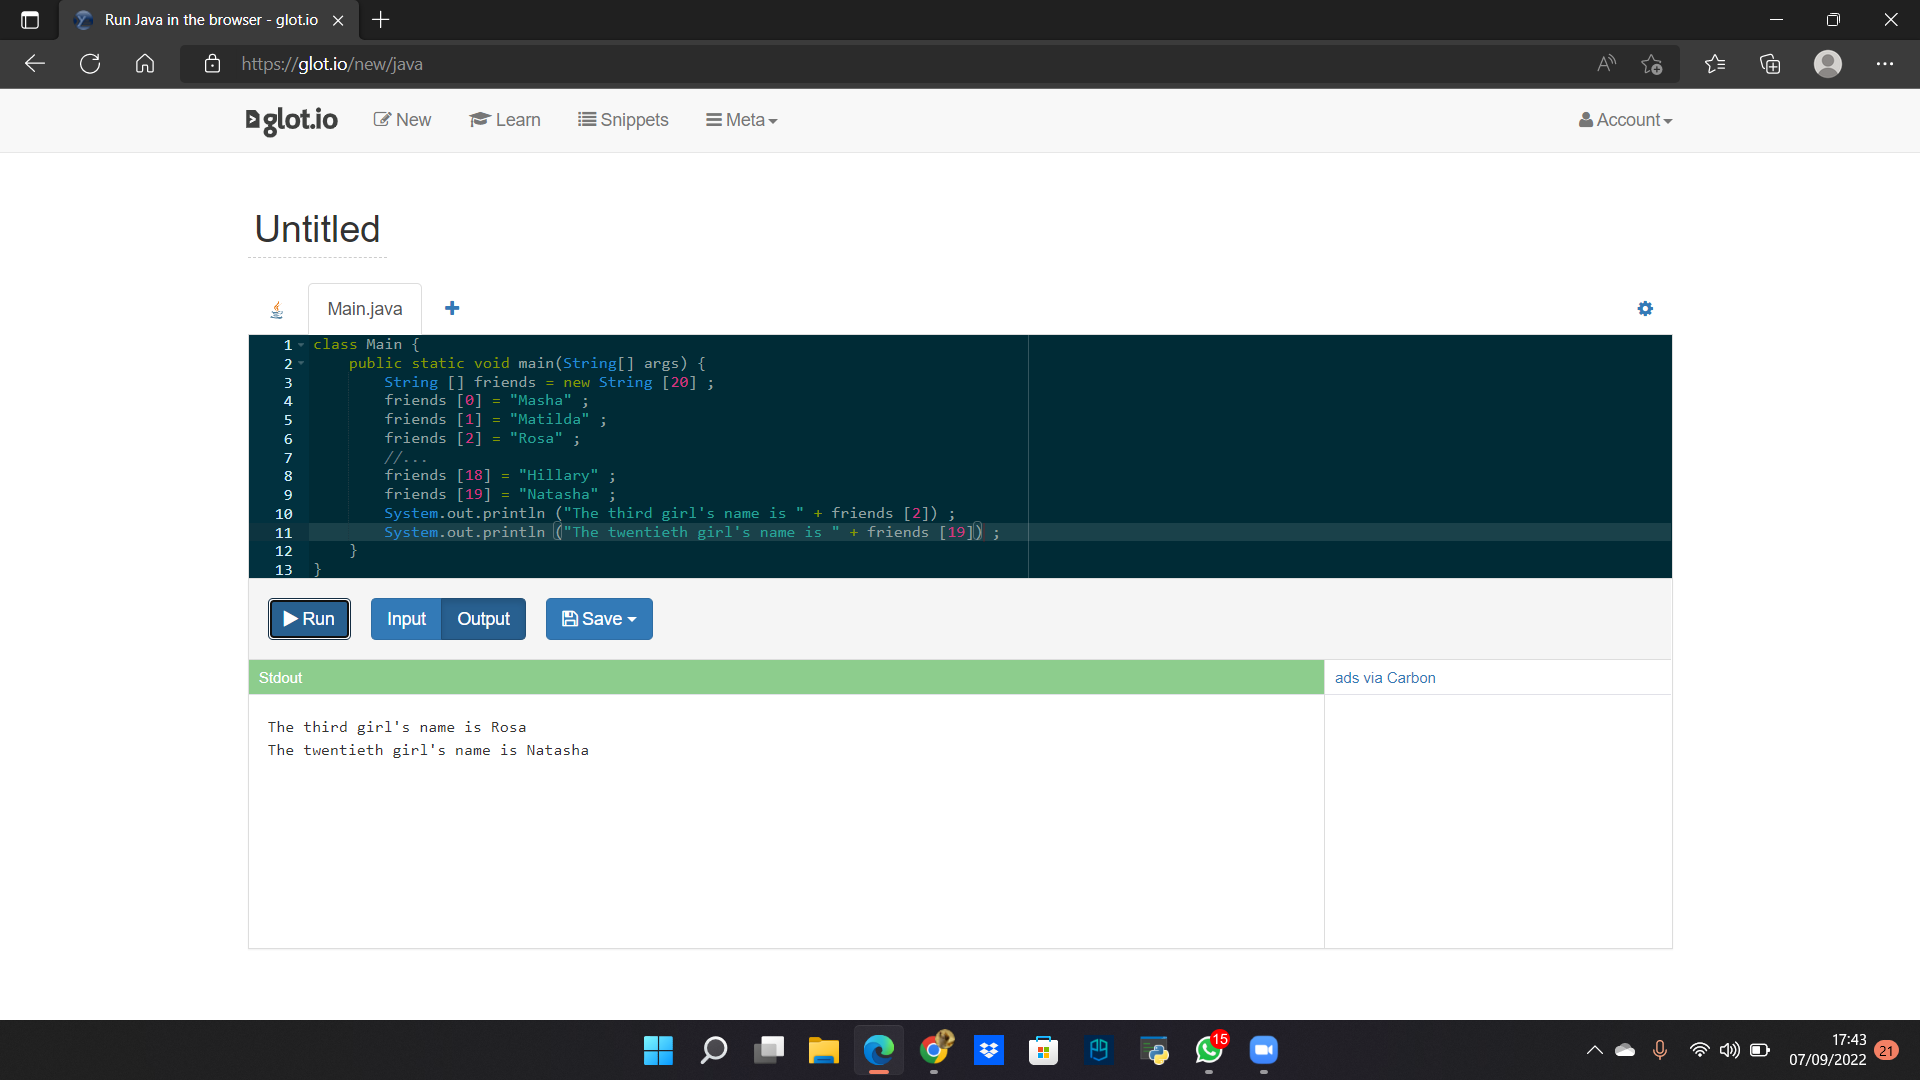The height and width of the screenshot is (1080, 1920).
Task: Open a new browser tab
Action: coord(381,19)
